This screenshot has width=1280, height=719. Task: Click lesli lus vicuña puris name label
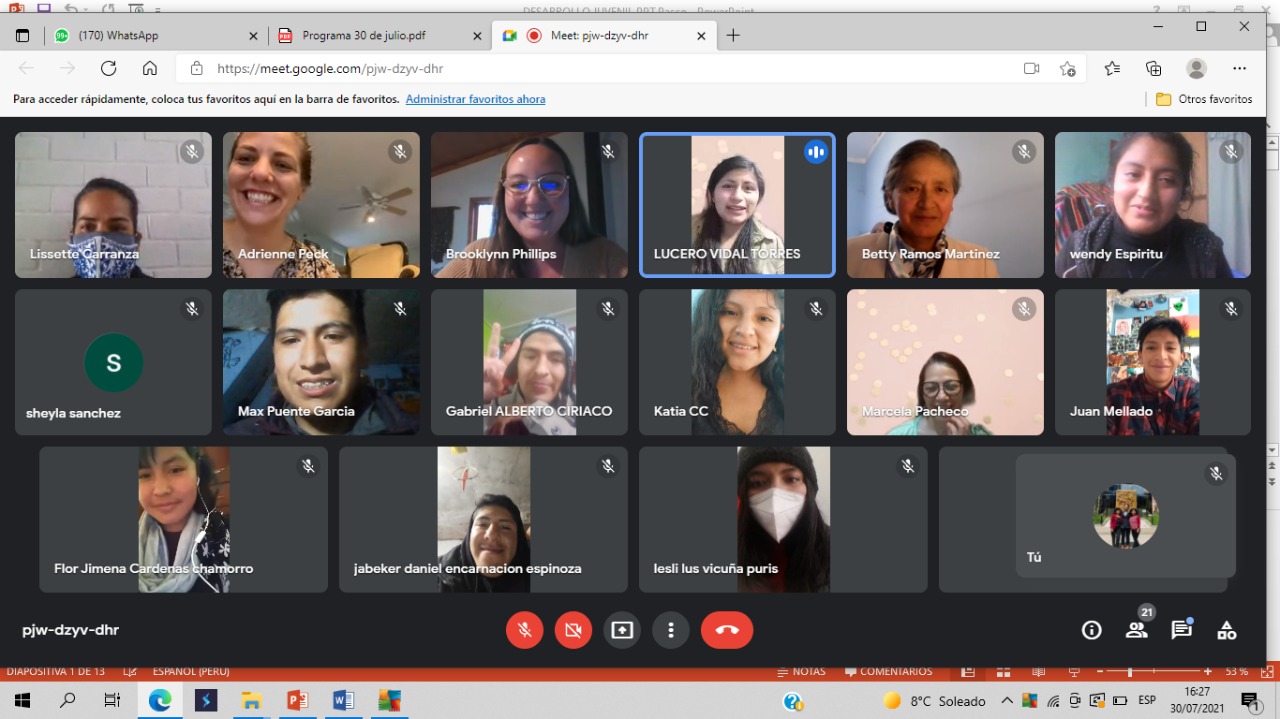pos(716,568)
